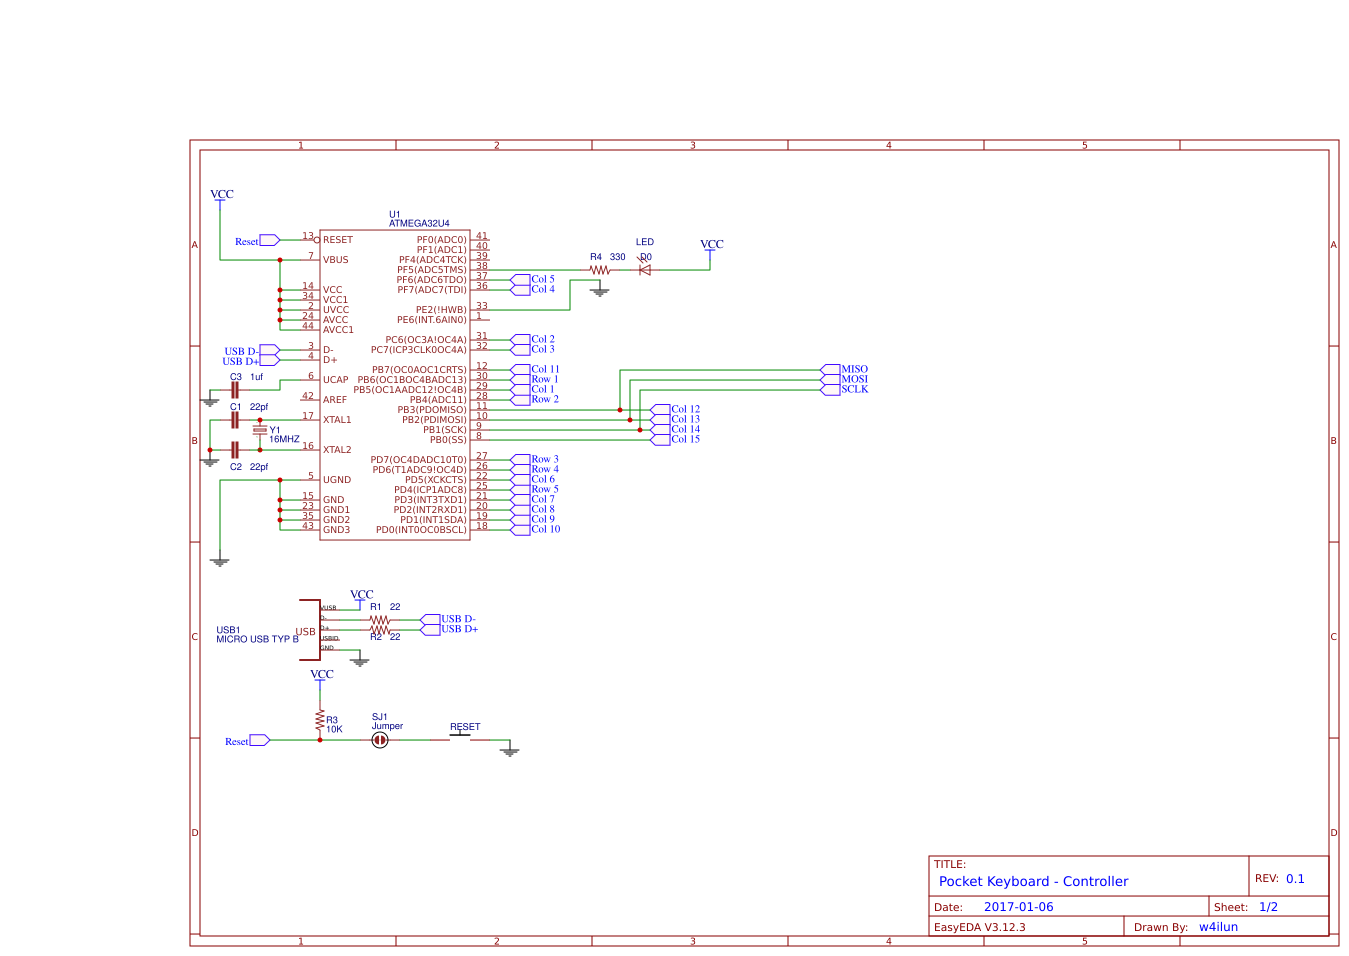Select the UCAP pin label on U1
Image resolution: width=1349 pixels, height=956 pixels.
point(336,380)
